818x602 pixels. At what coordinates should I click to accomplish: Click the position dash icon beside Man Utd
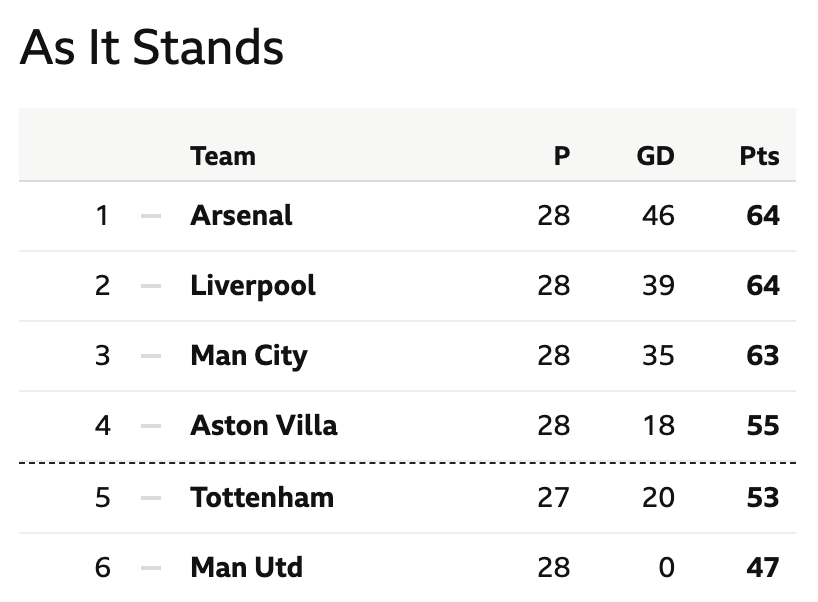click(x=151, y=568)
